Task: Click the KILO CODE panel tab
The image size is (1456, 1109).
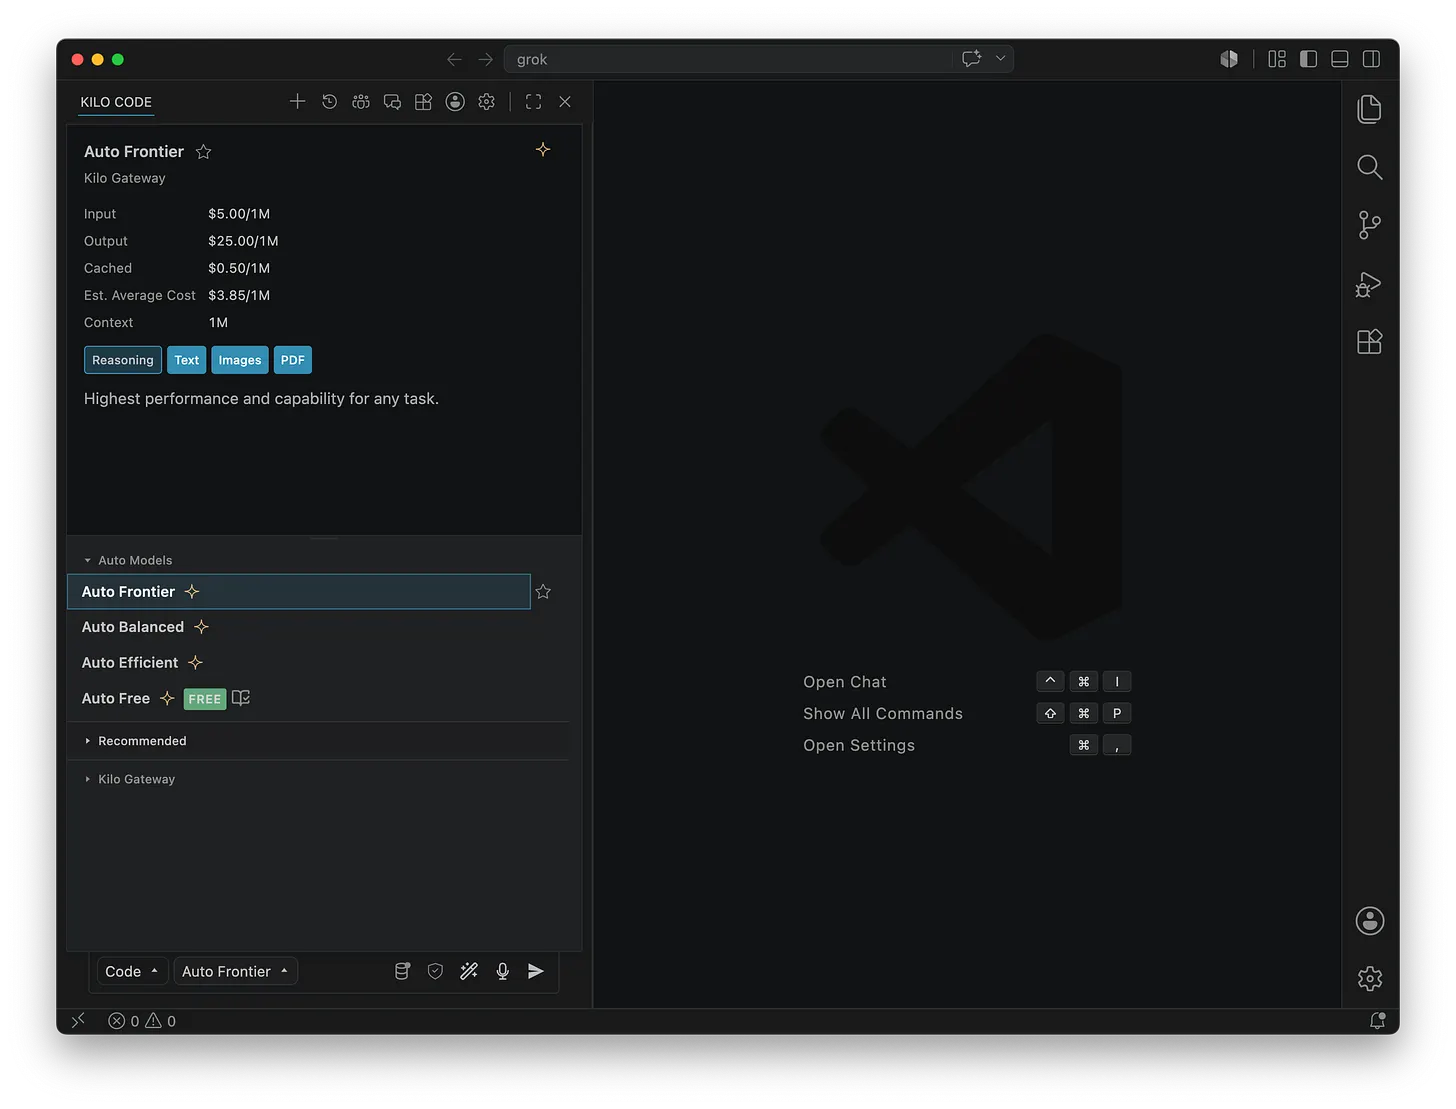Action: coord(116,102)
